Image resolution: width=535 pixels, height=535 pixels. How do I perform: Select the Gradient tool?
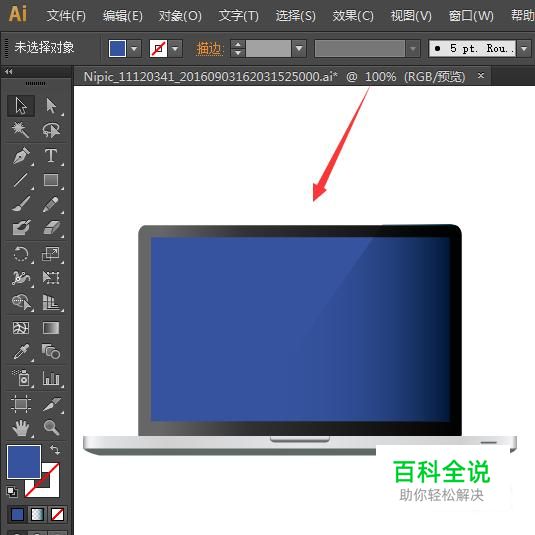51,328
